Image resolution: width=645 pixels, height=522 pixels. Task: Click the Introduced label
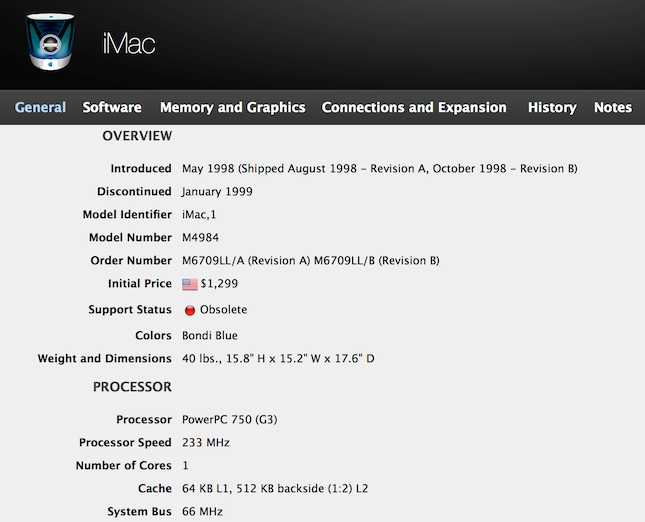[141, 169]
